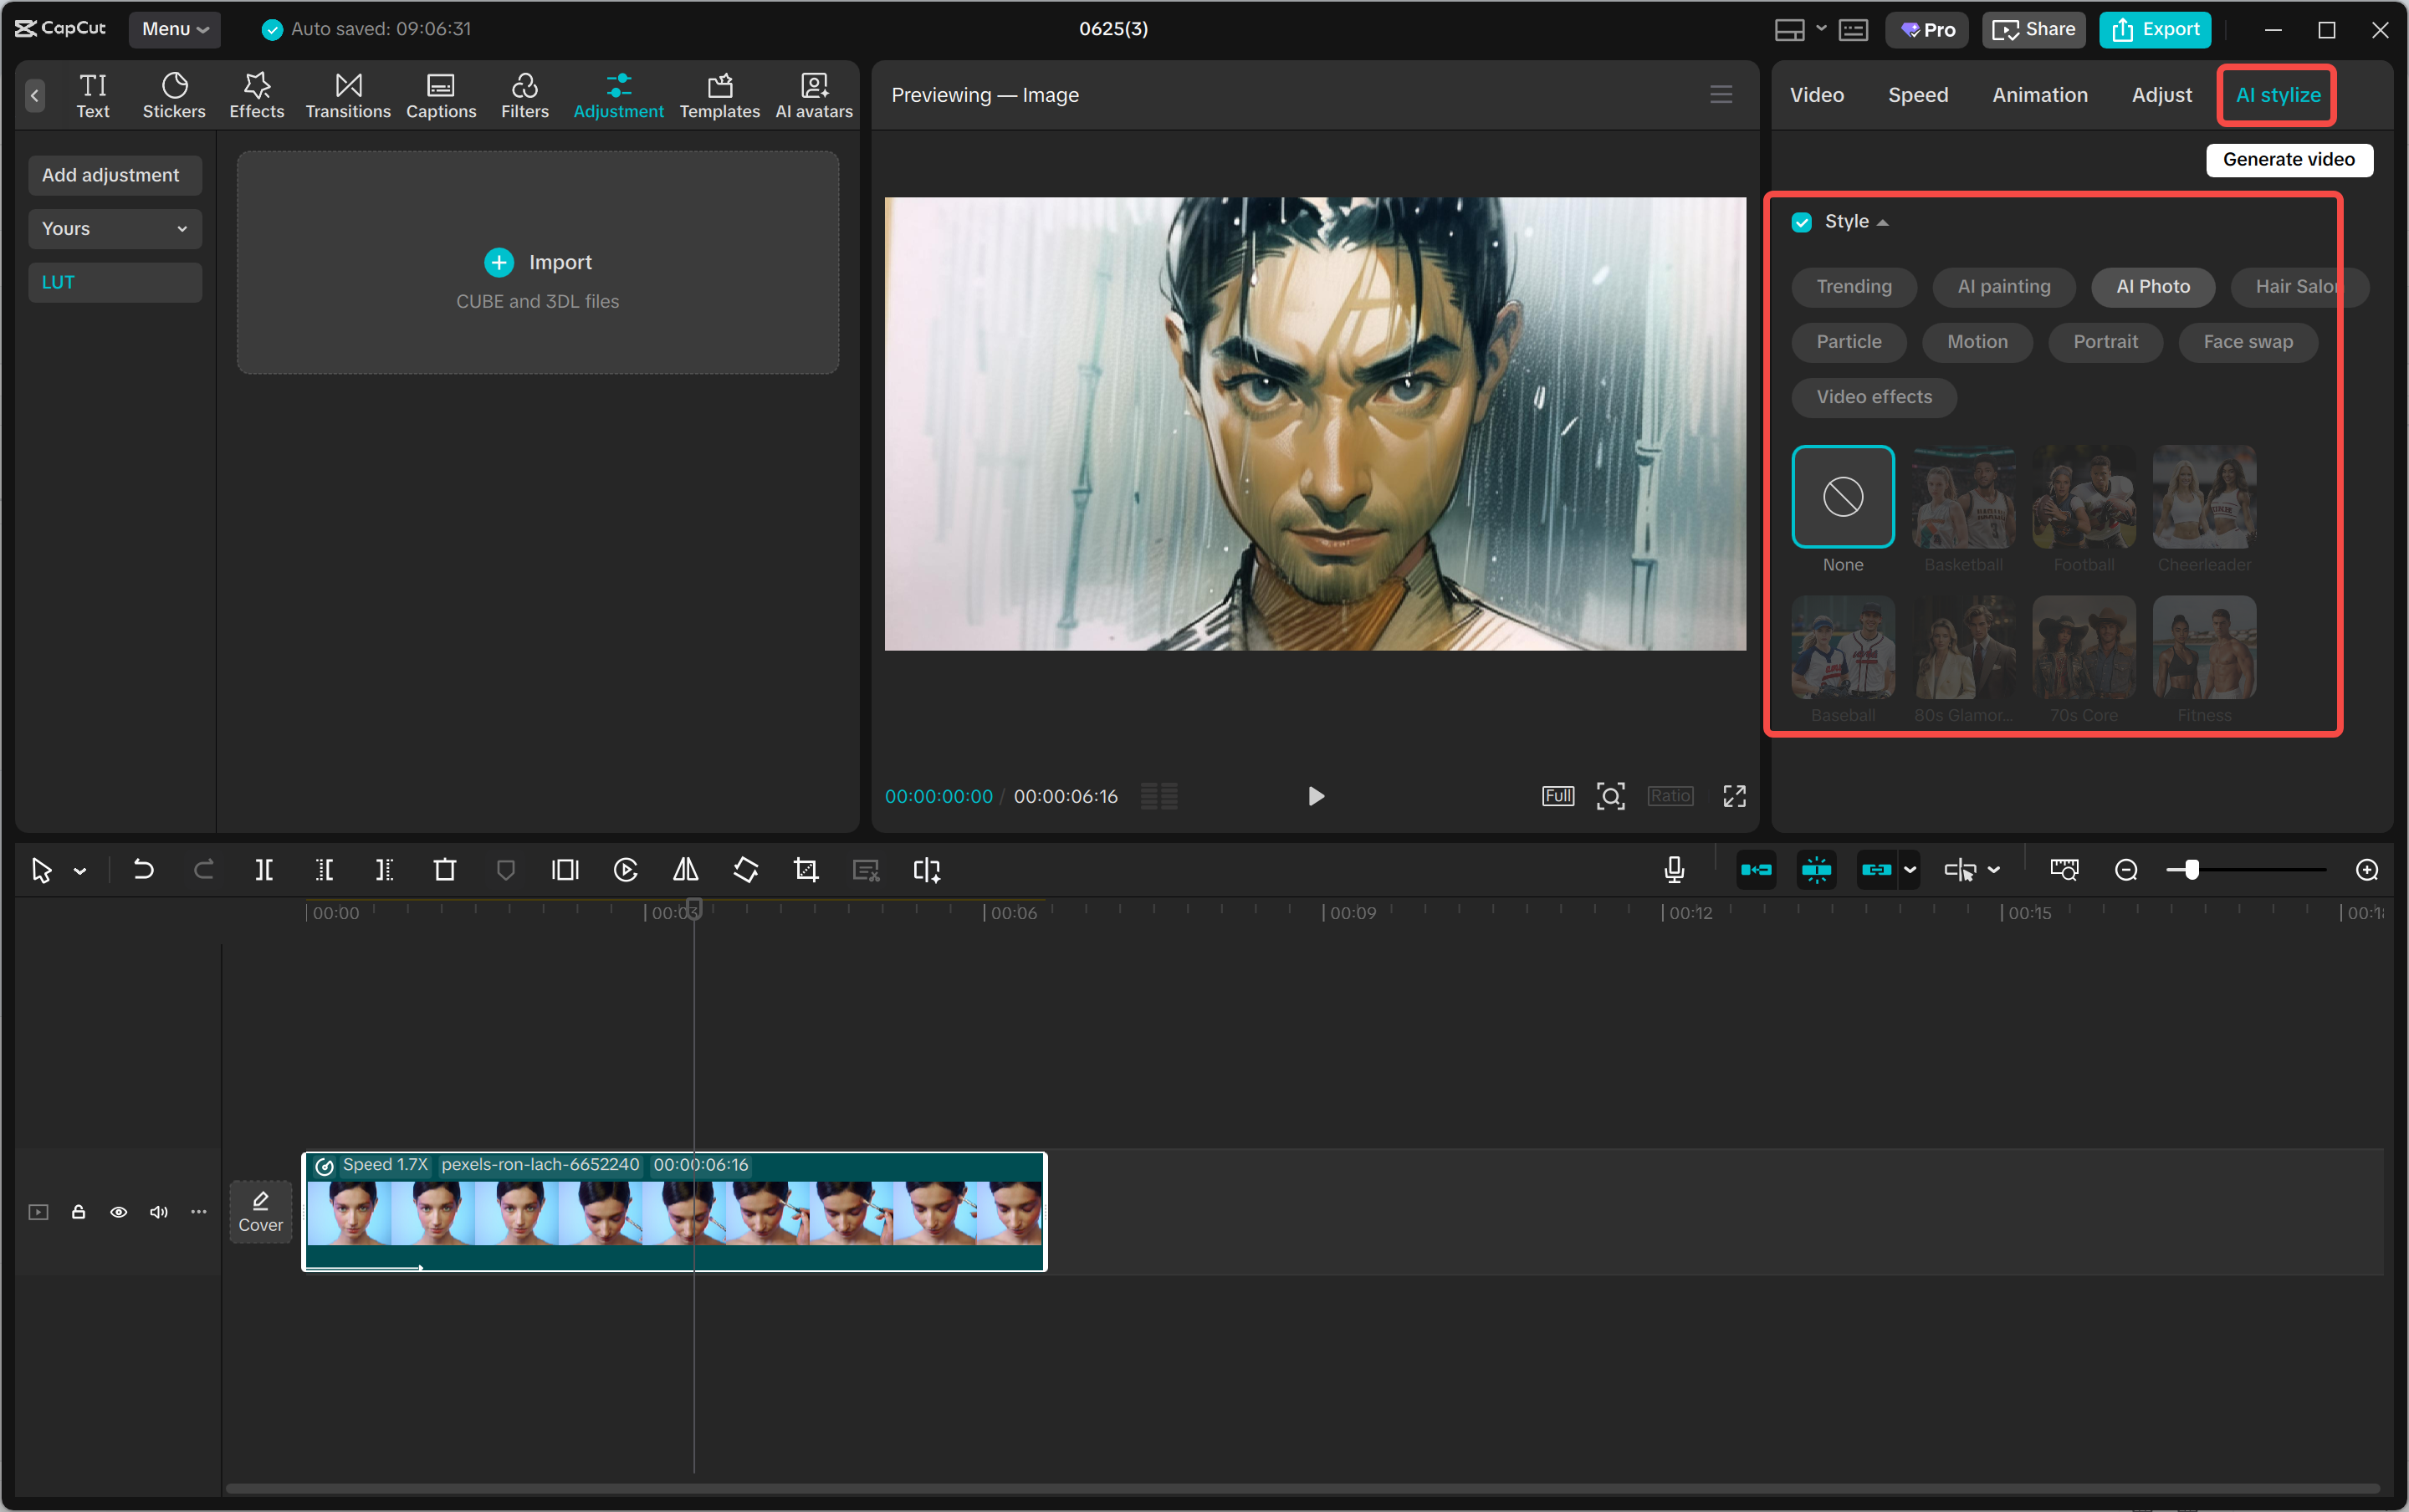Click the Generate video button
This screenshot has width=2409, height=1512.
2288,160
